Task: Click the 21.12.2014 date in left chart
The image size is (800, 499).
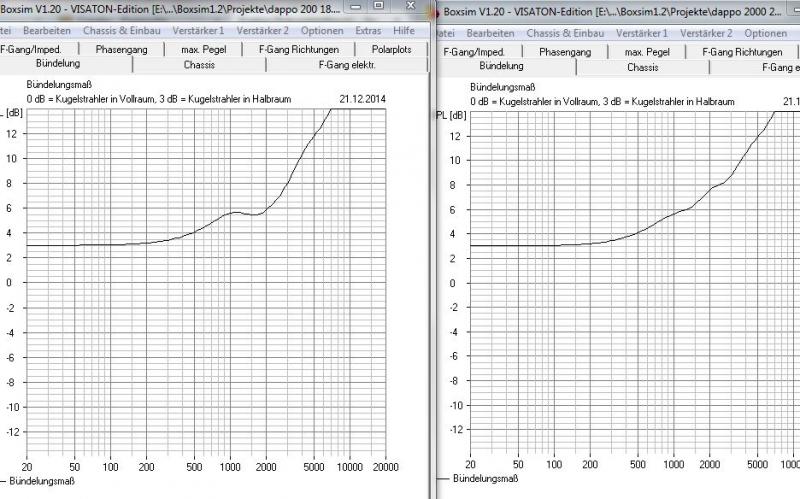Action: click(362, 99)
